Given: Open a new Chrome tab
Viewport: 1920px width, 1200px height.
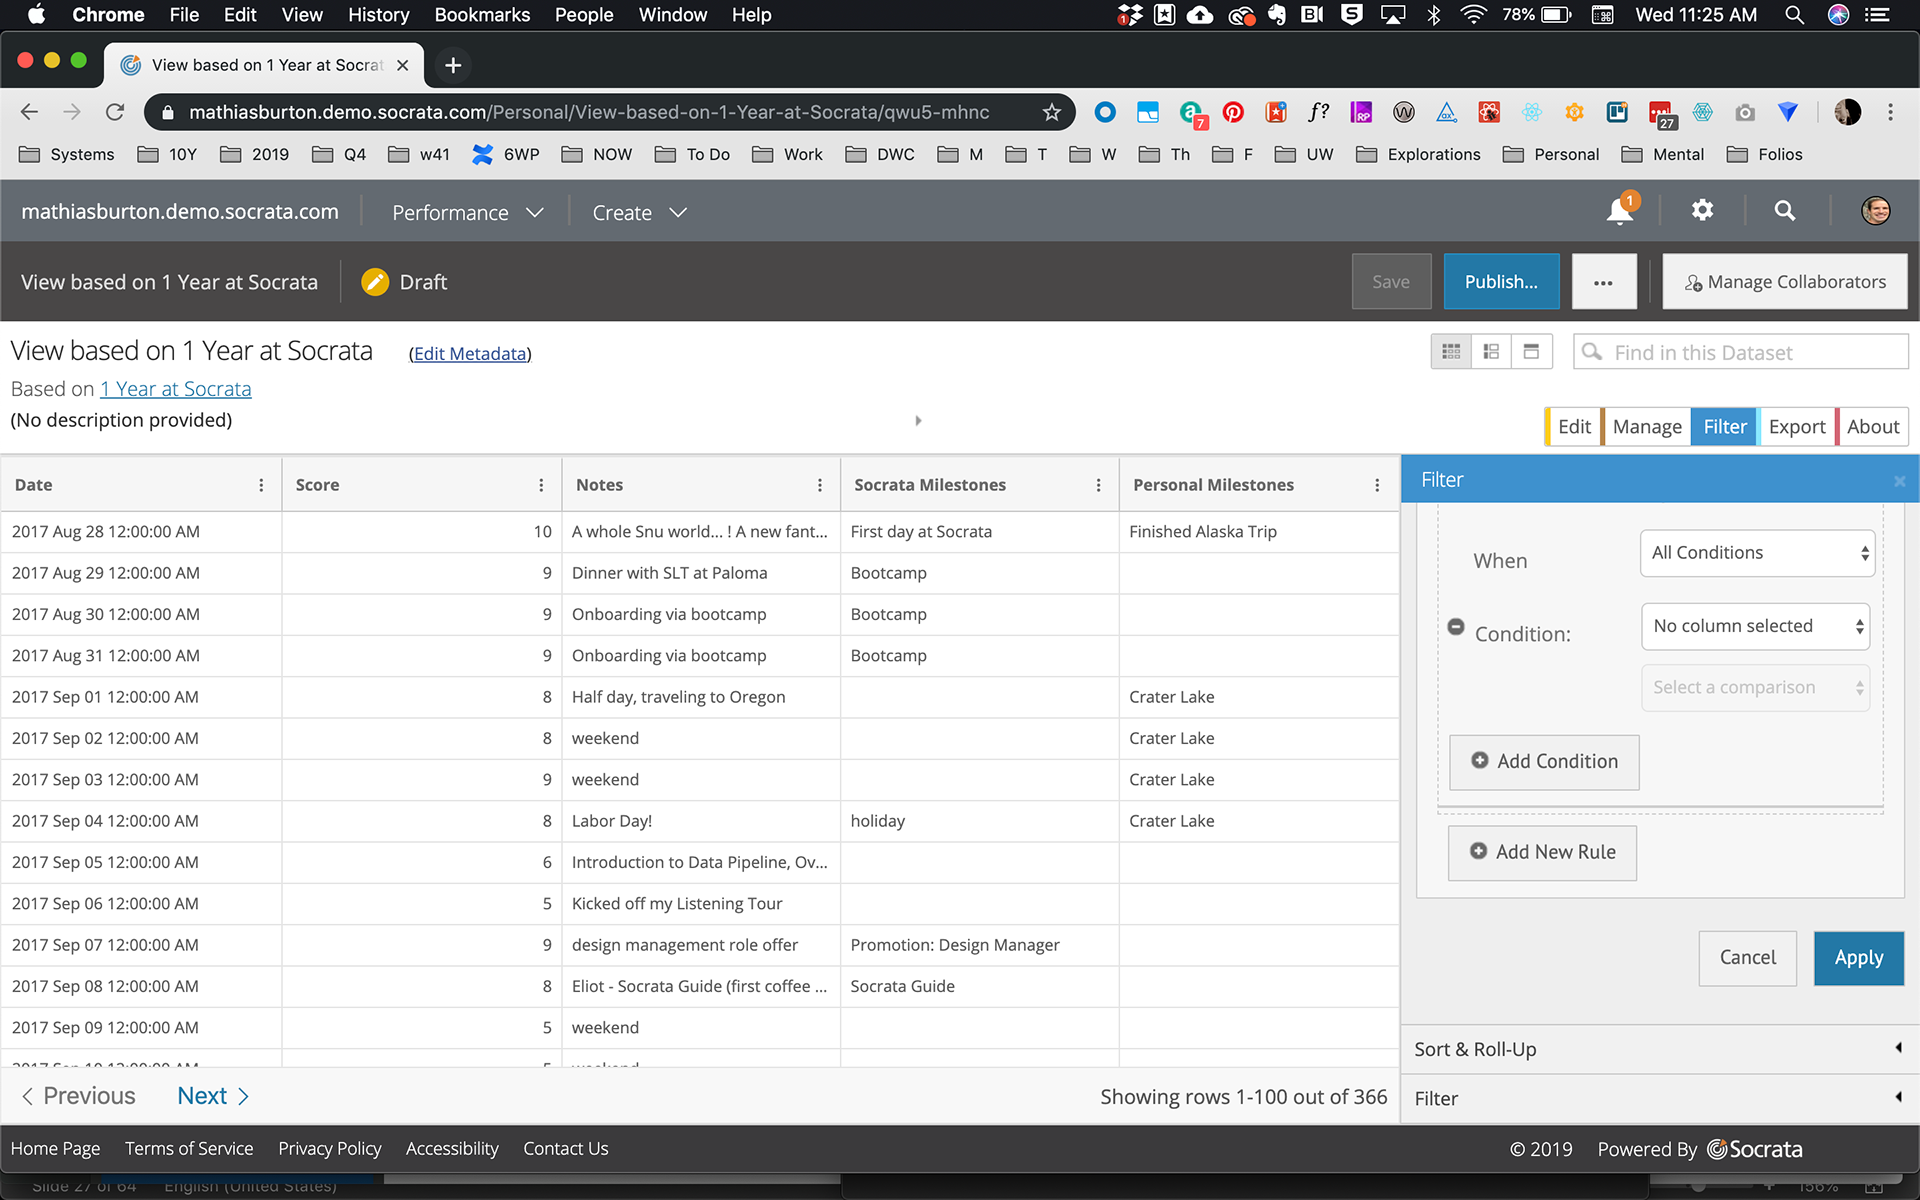Looking at the screenshot, I should [x=453, y=65].
